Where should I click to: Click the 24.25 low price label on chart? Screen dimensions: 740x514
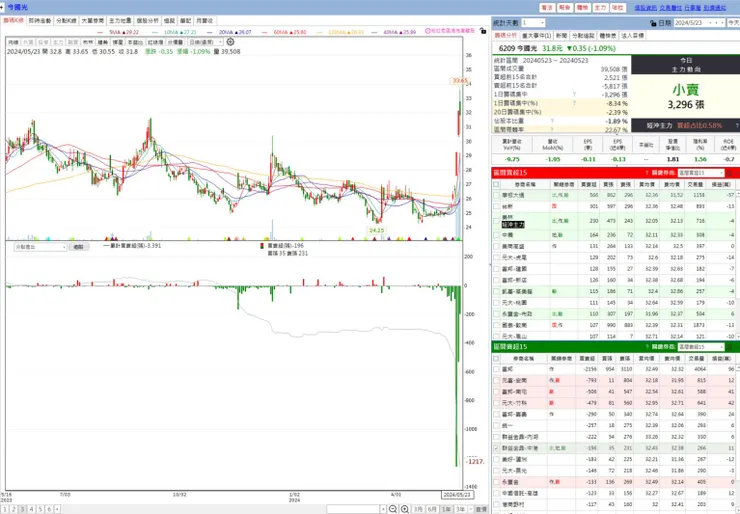coord(377,230)
